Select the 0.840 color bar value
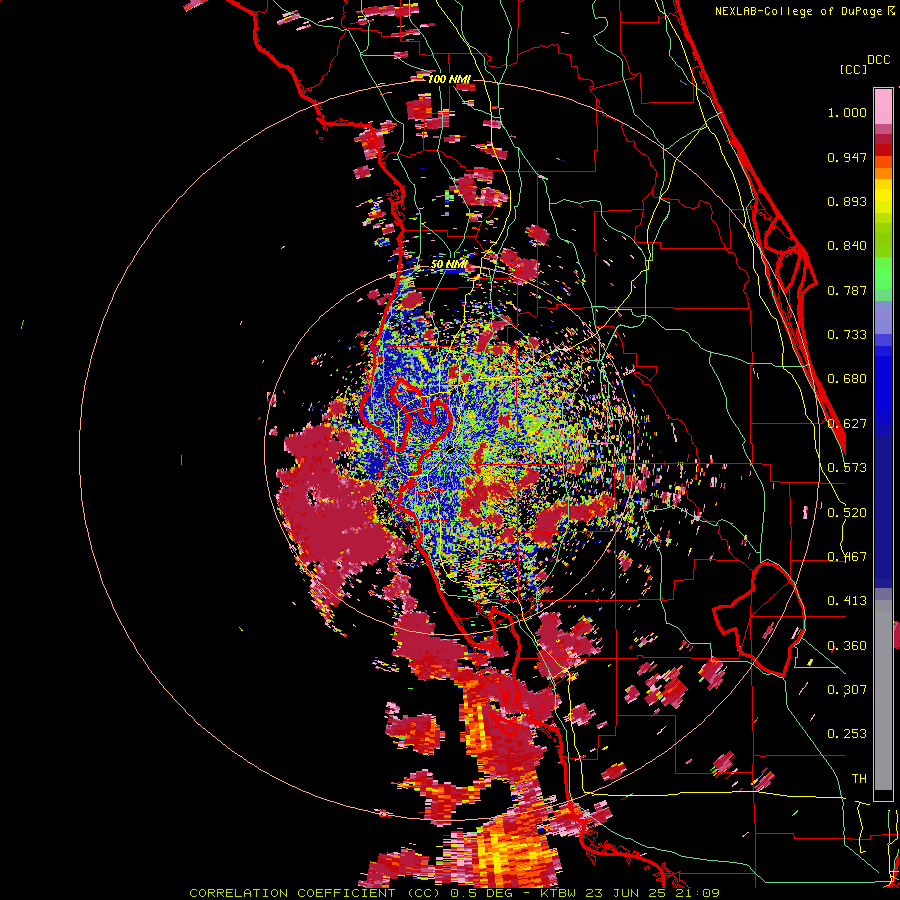This screenshot has height=900, width=900. [847, 246]
